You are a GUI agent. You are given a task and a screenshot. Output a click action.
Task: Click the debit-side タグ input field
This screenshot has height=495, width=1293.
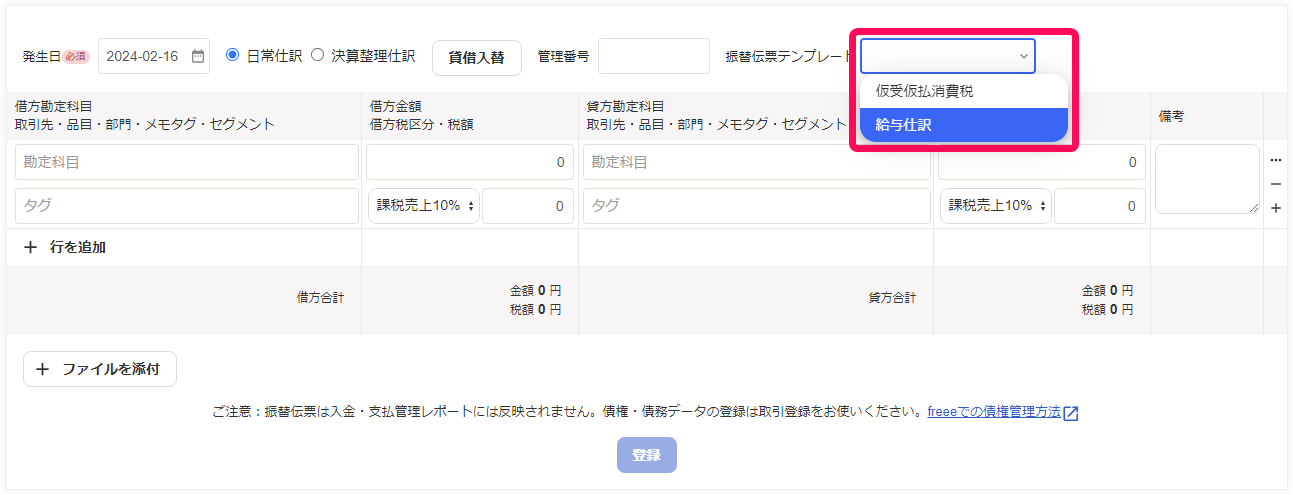coord(187,205)
